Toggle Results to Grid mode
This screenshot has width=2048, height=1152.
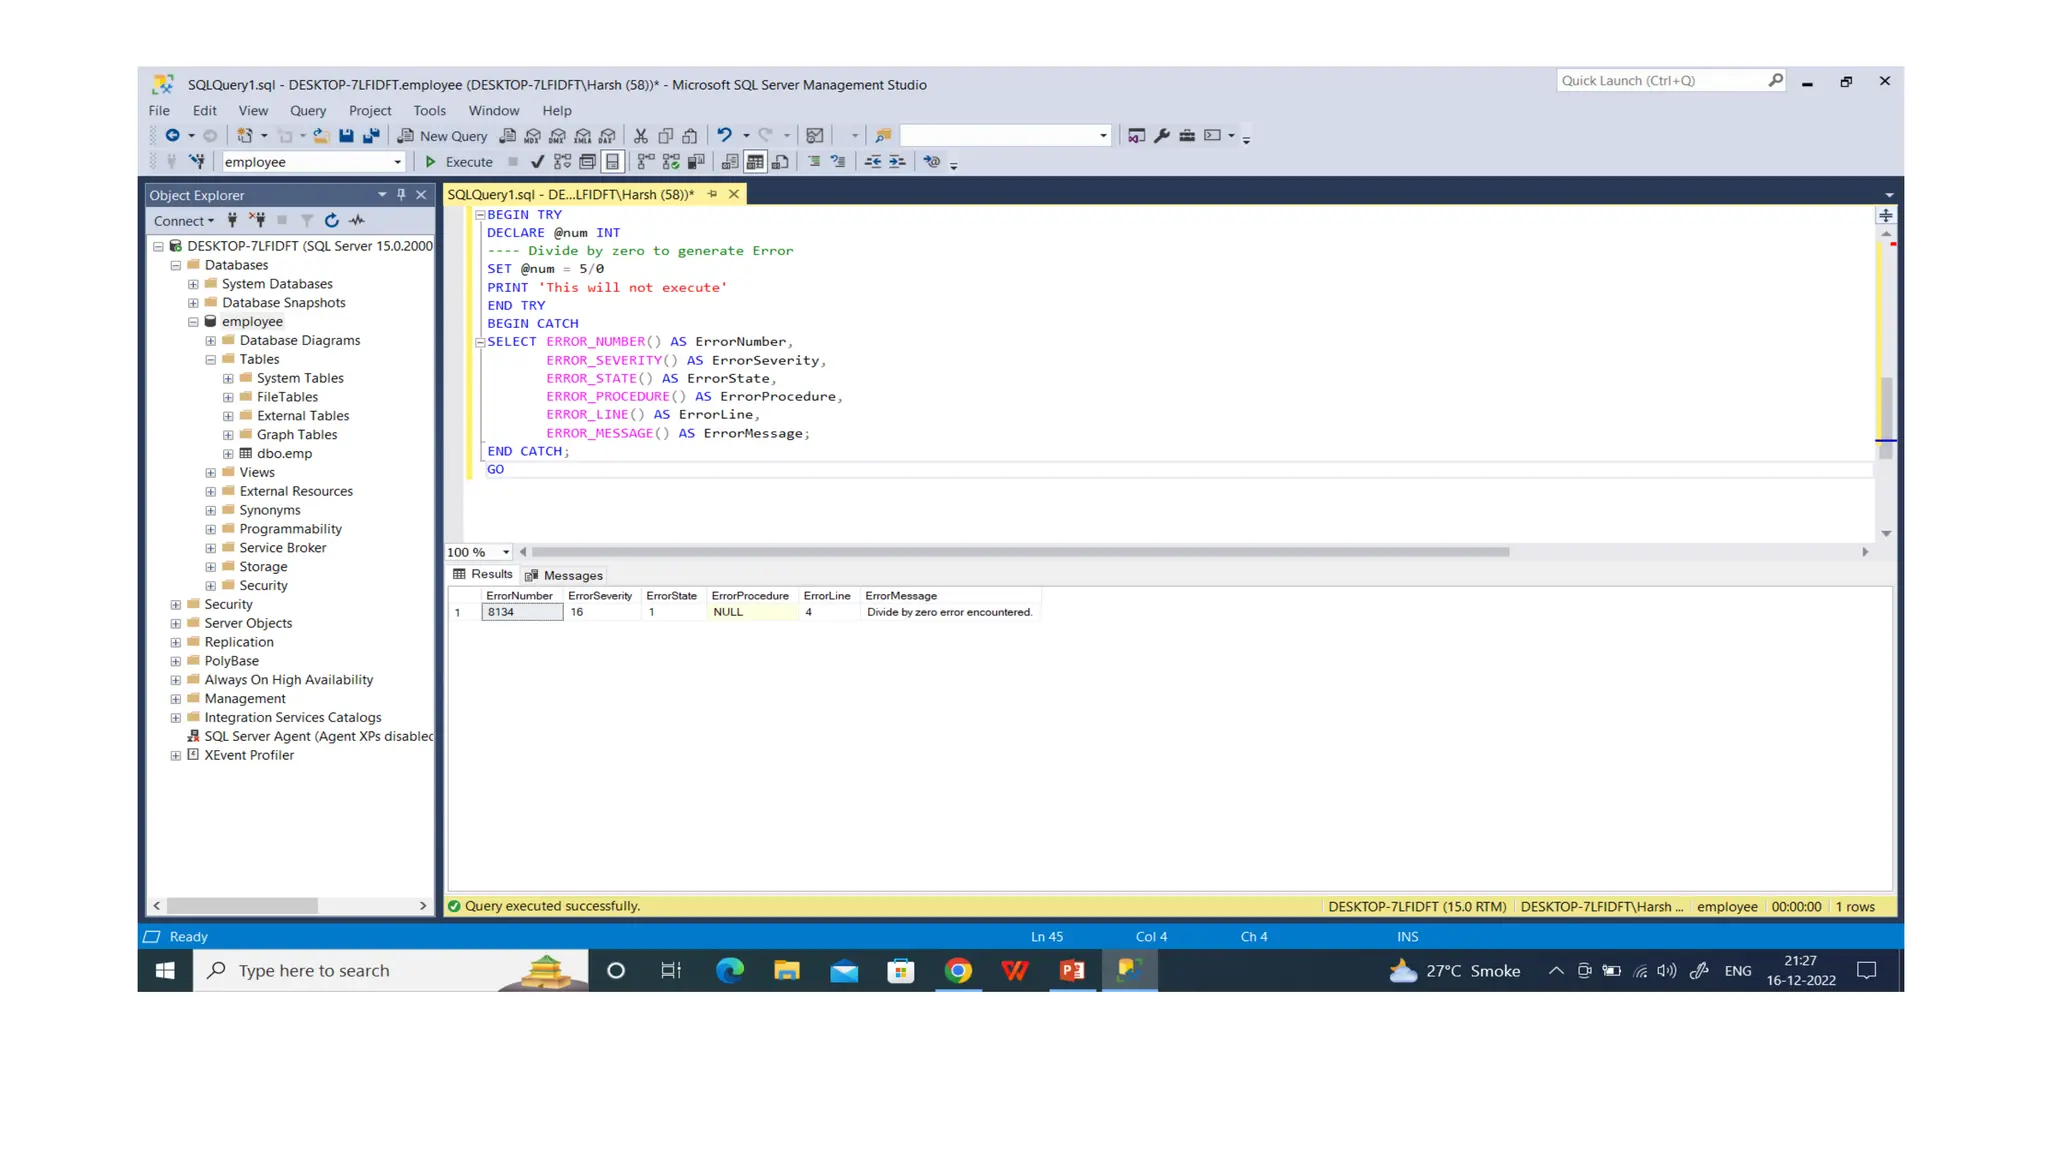click(x=755, y=161)
